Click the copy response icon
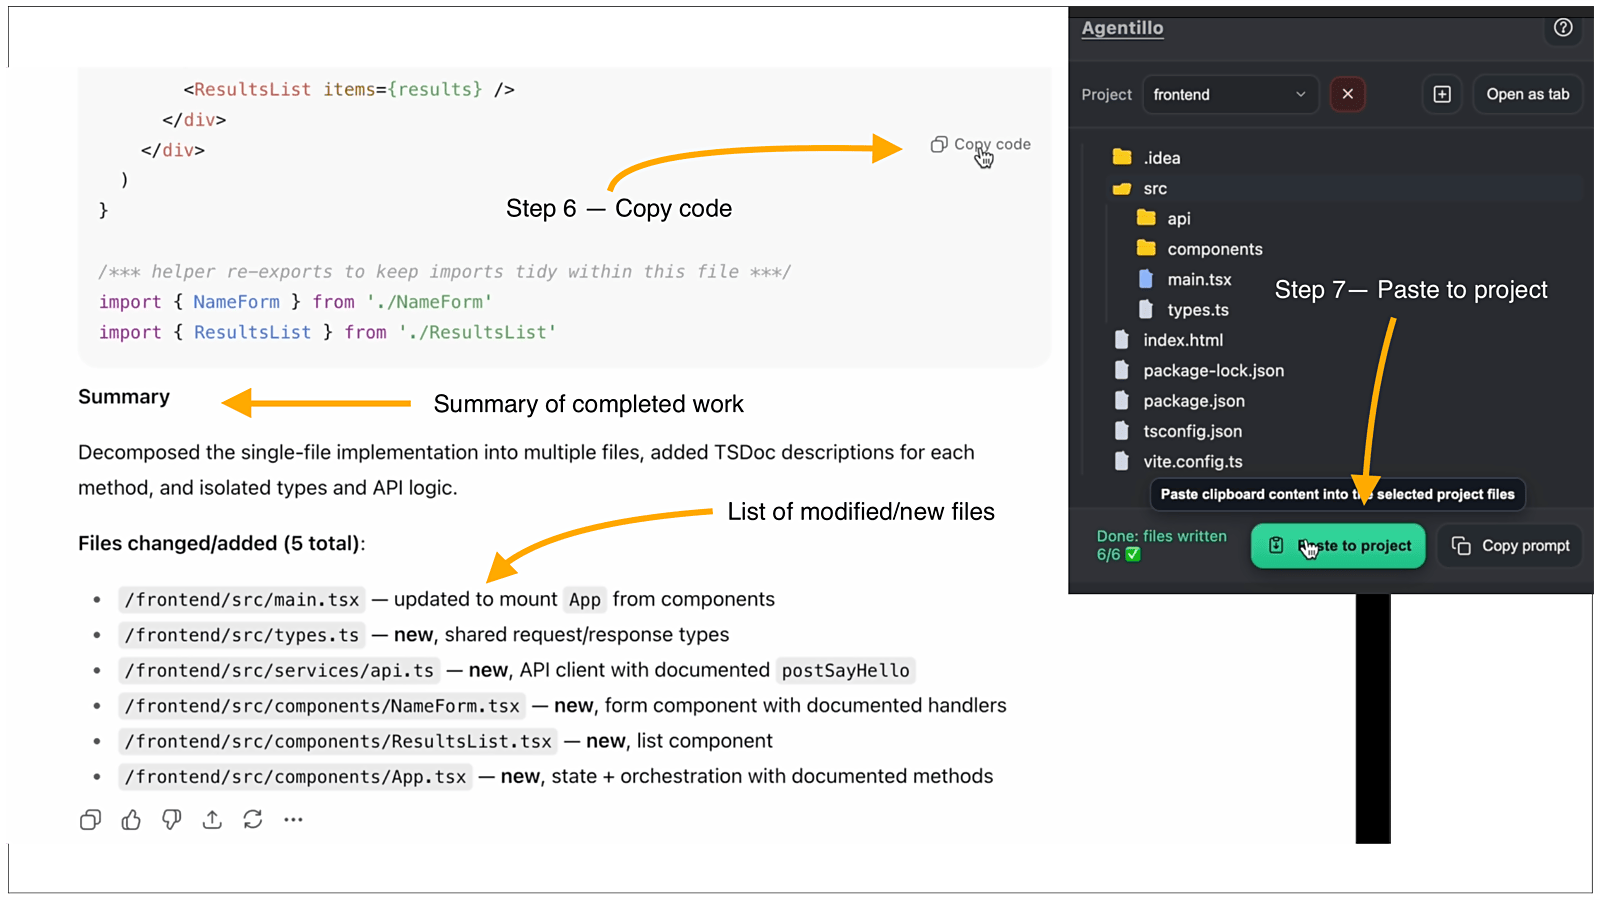The width and height of the screenshot is (1600, 900). [x=90, y=820]
